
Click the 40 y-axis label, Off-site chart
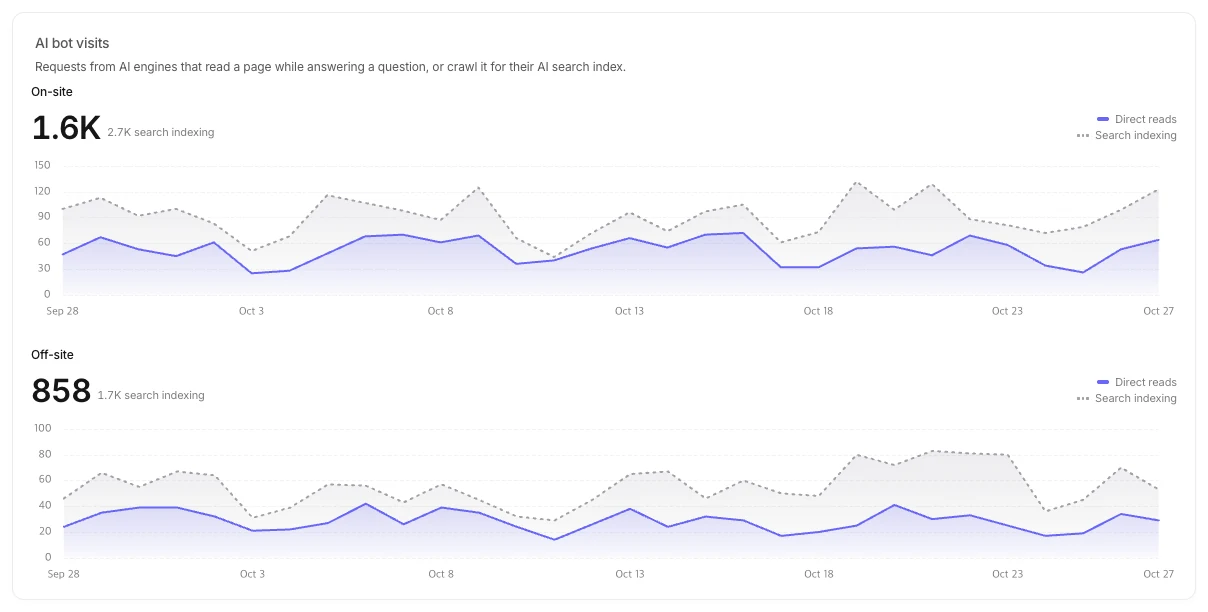pyautogui.click(x=43, y=505)
